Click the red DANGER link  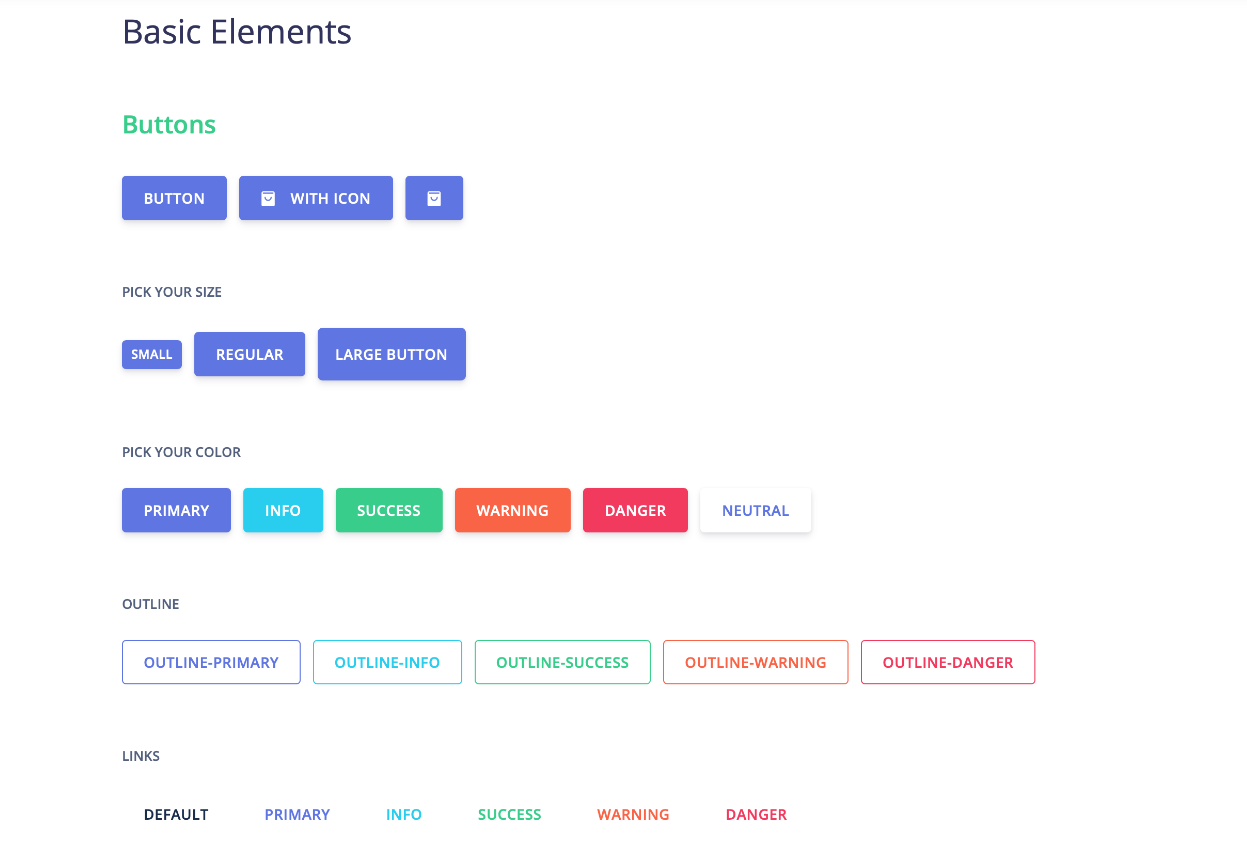(756, 814)
